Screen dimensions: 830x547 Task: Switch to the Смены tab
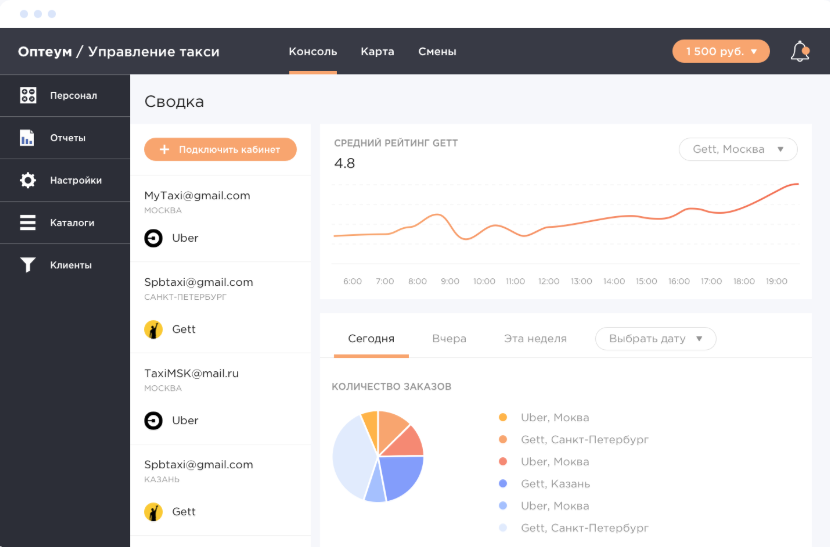pyautogui.click(x=437, y=52)
